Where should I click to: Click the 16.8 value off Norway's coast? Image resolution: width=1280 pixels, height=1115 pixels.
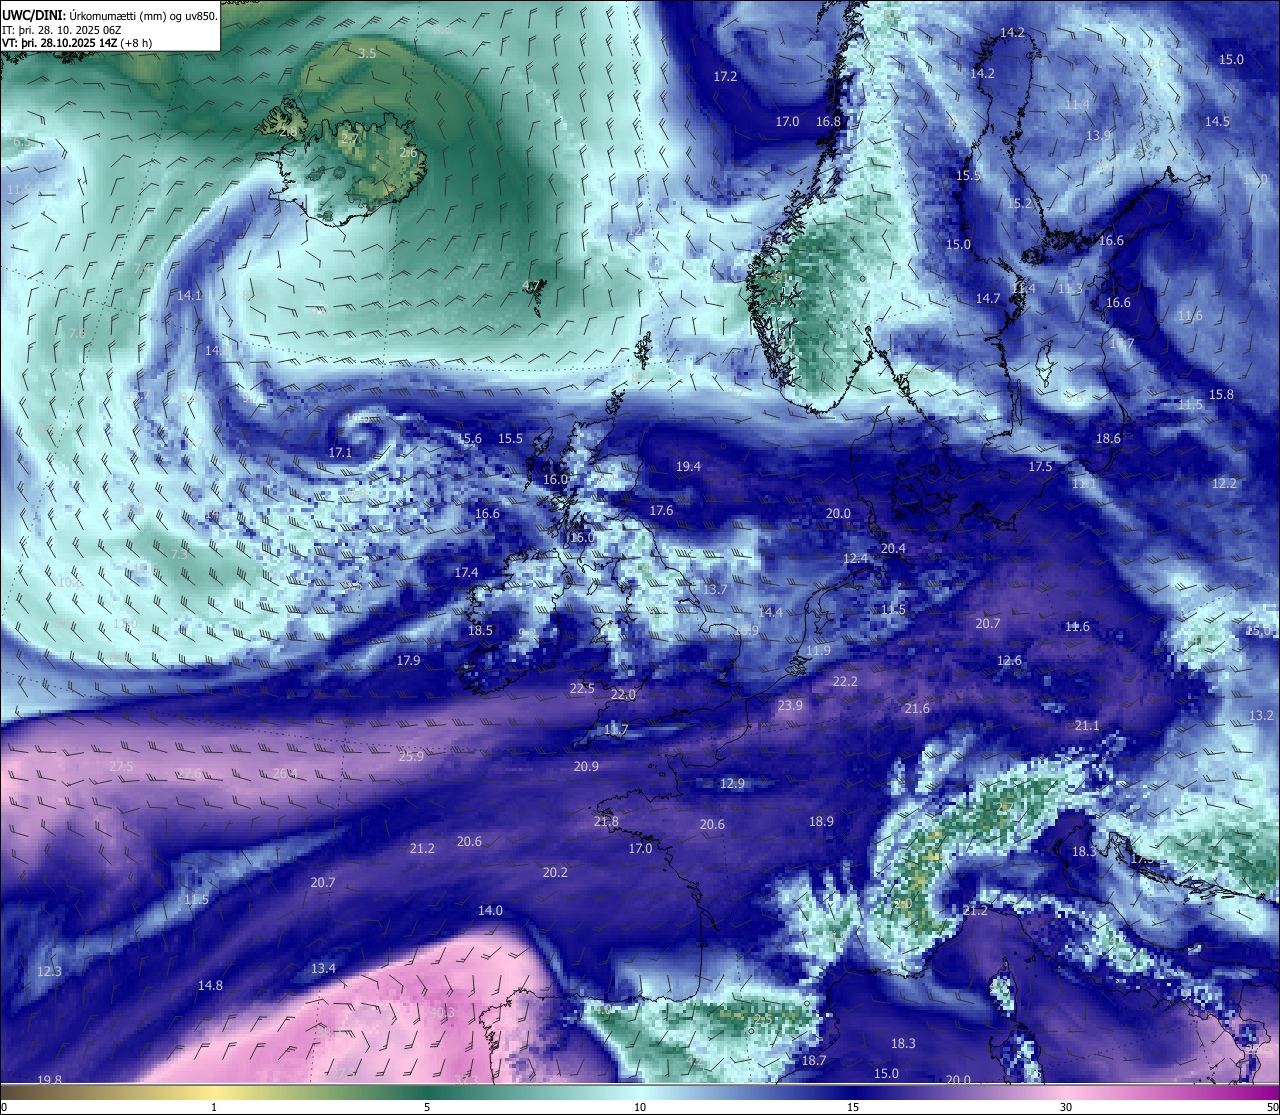[828, 121]
